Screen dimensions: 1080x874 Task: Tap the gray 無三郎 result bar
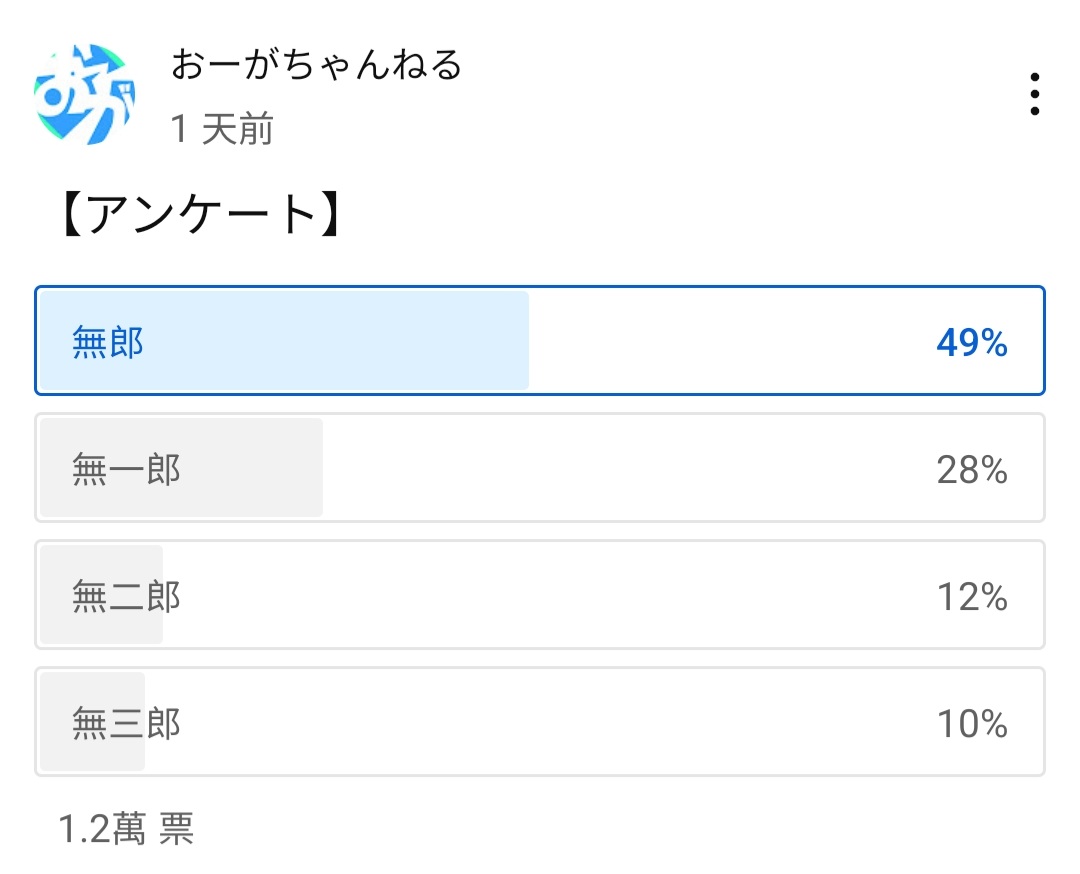click(92, 722)
